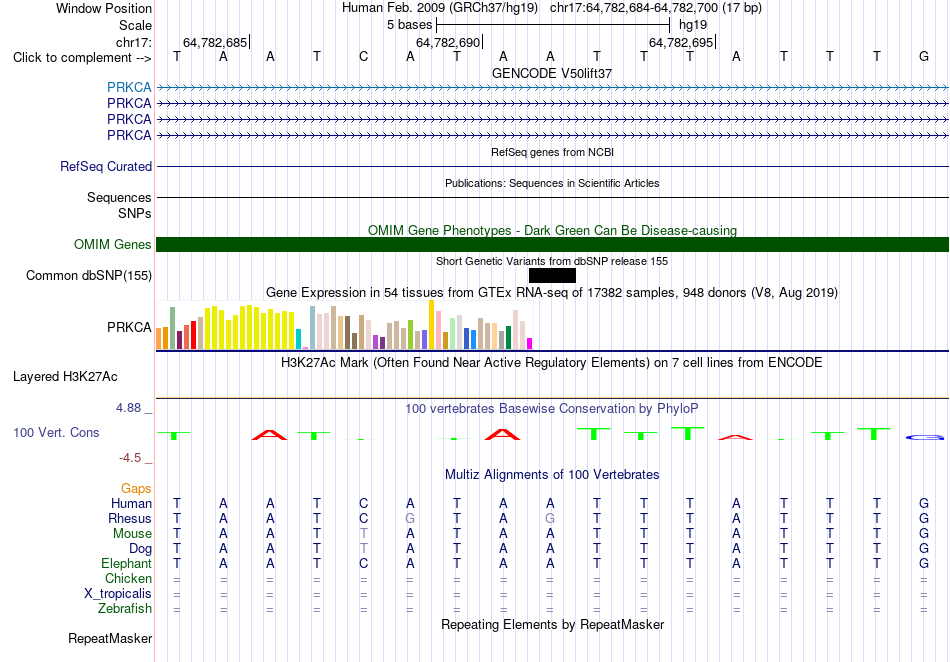Open the 100 Vert. Cons track label
The height and width of the screenshot is (662, 950).
coord(56,432)
